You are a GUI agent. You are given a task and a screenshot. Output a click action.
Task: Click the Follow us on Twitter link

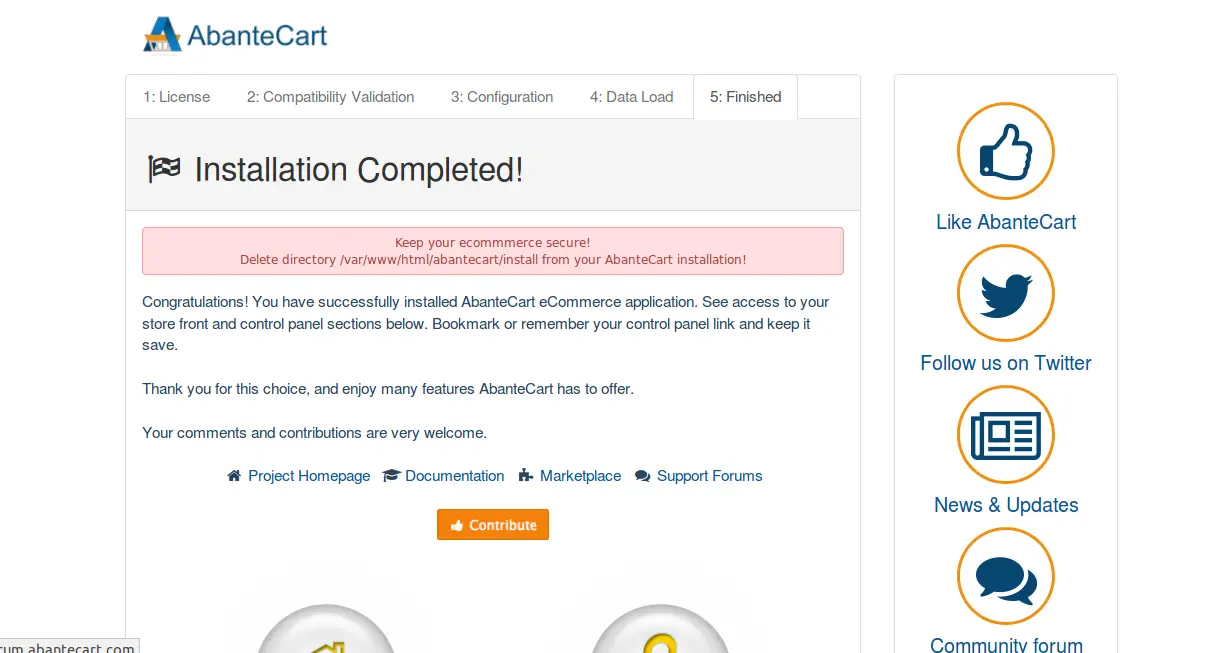[x=1006, y=363]
